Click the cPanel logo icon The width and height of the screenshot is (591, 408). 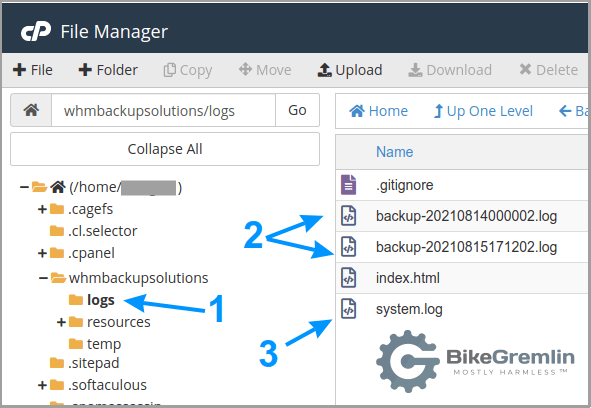pyautogui.click(x=36, y=32)
